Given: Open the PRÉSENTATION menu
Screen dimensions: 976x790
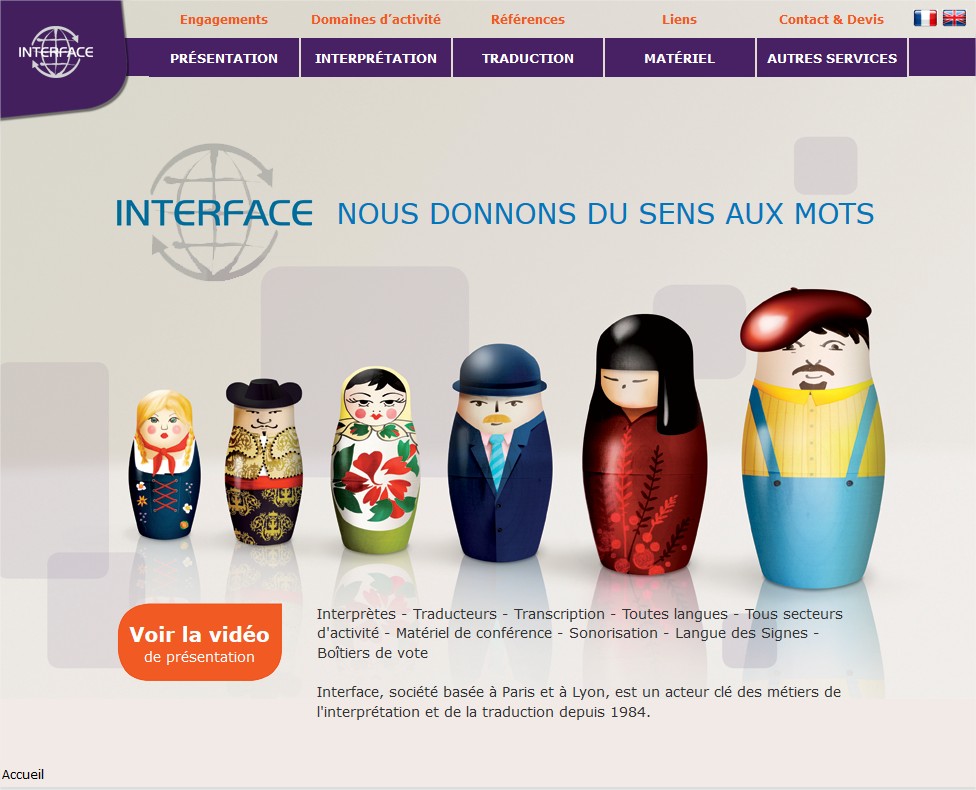Looking at the screenshot, I should click(224, 58).
